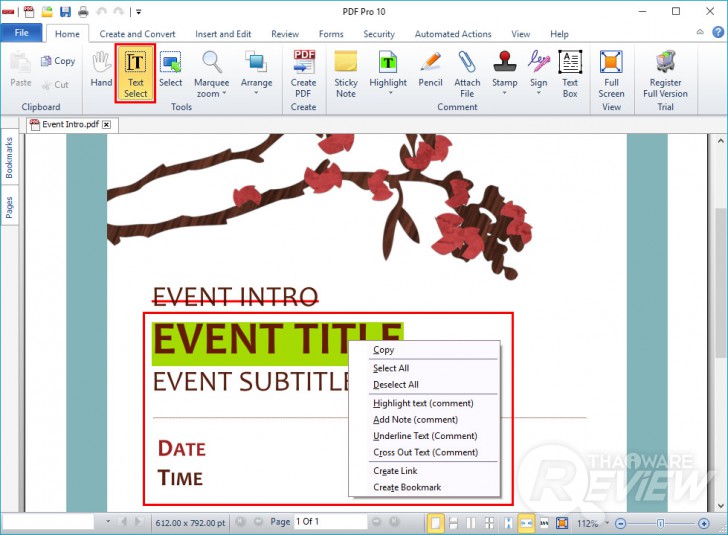Select the Hand tool
Viewport: 728px width, 535px height.
tap(101, 69)
